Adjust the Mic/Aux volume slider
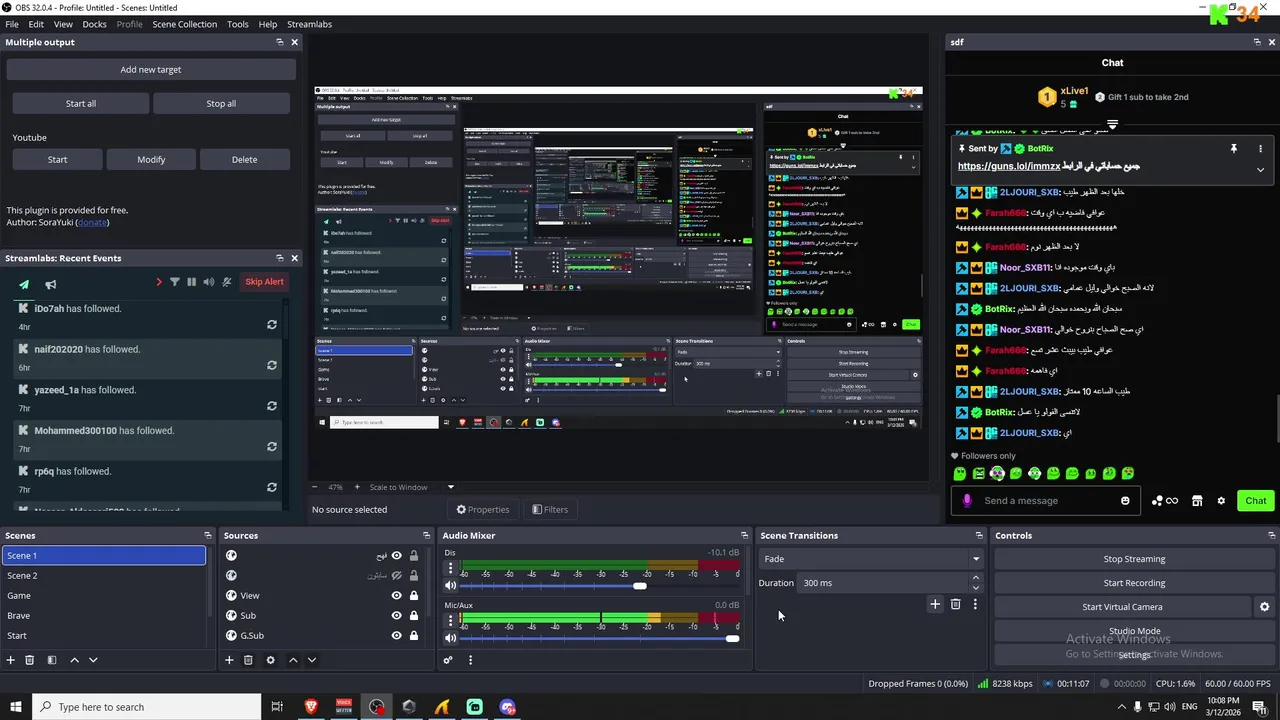 coord(732,638)
